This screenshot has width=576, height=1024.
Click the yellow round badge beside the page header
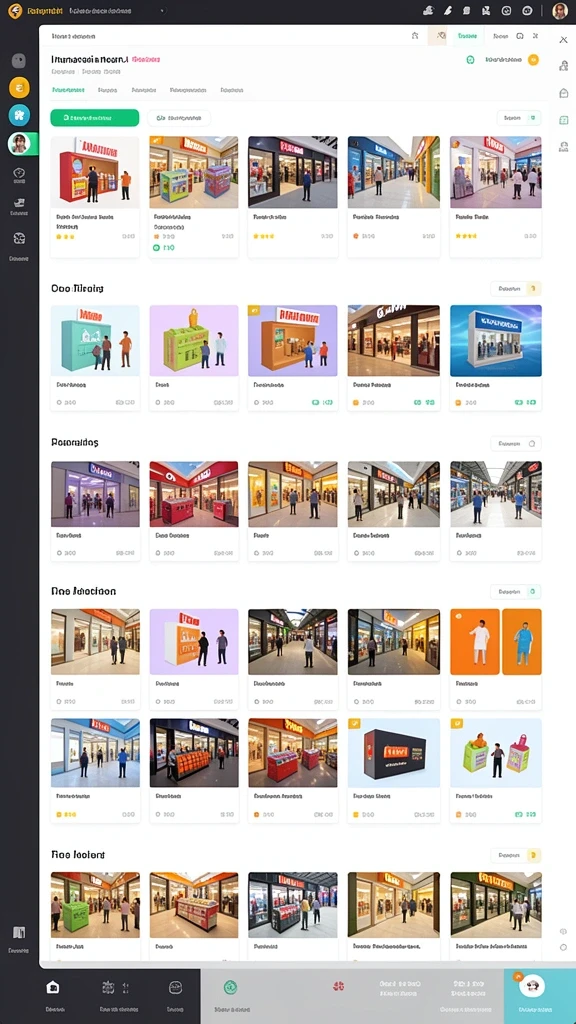tap(534, 60)
